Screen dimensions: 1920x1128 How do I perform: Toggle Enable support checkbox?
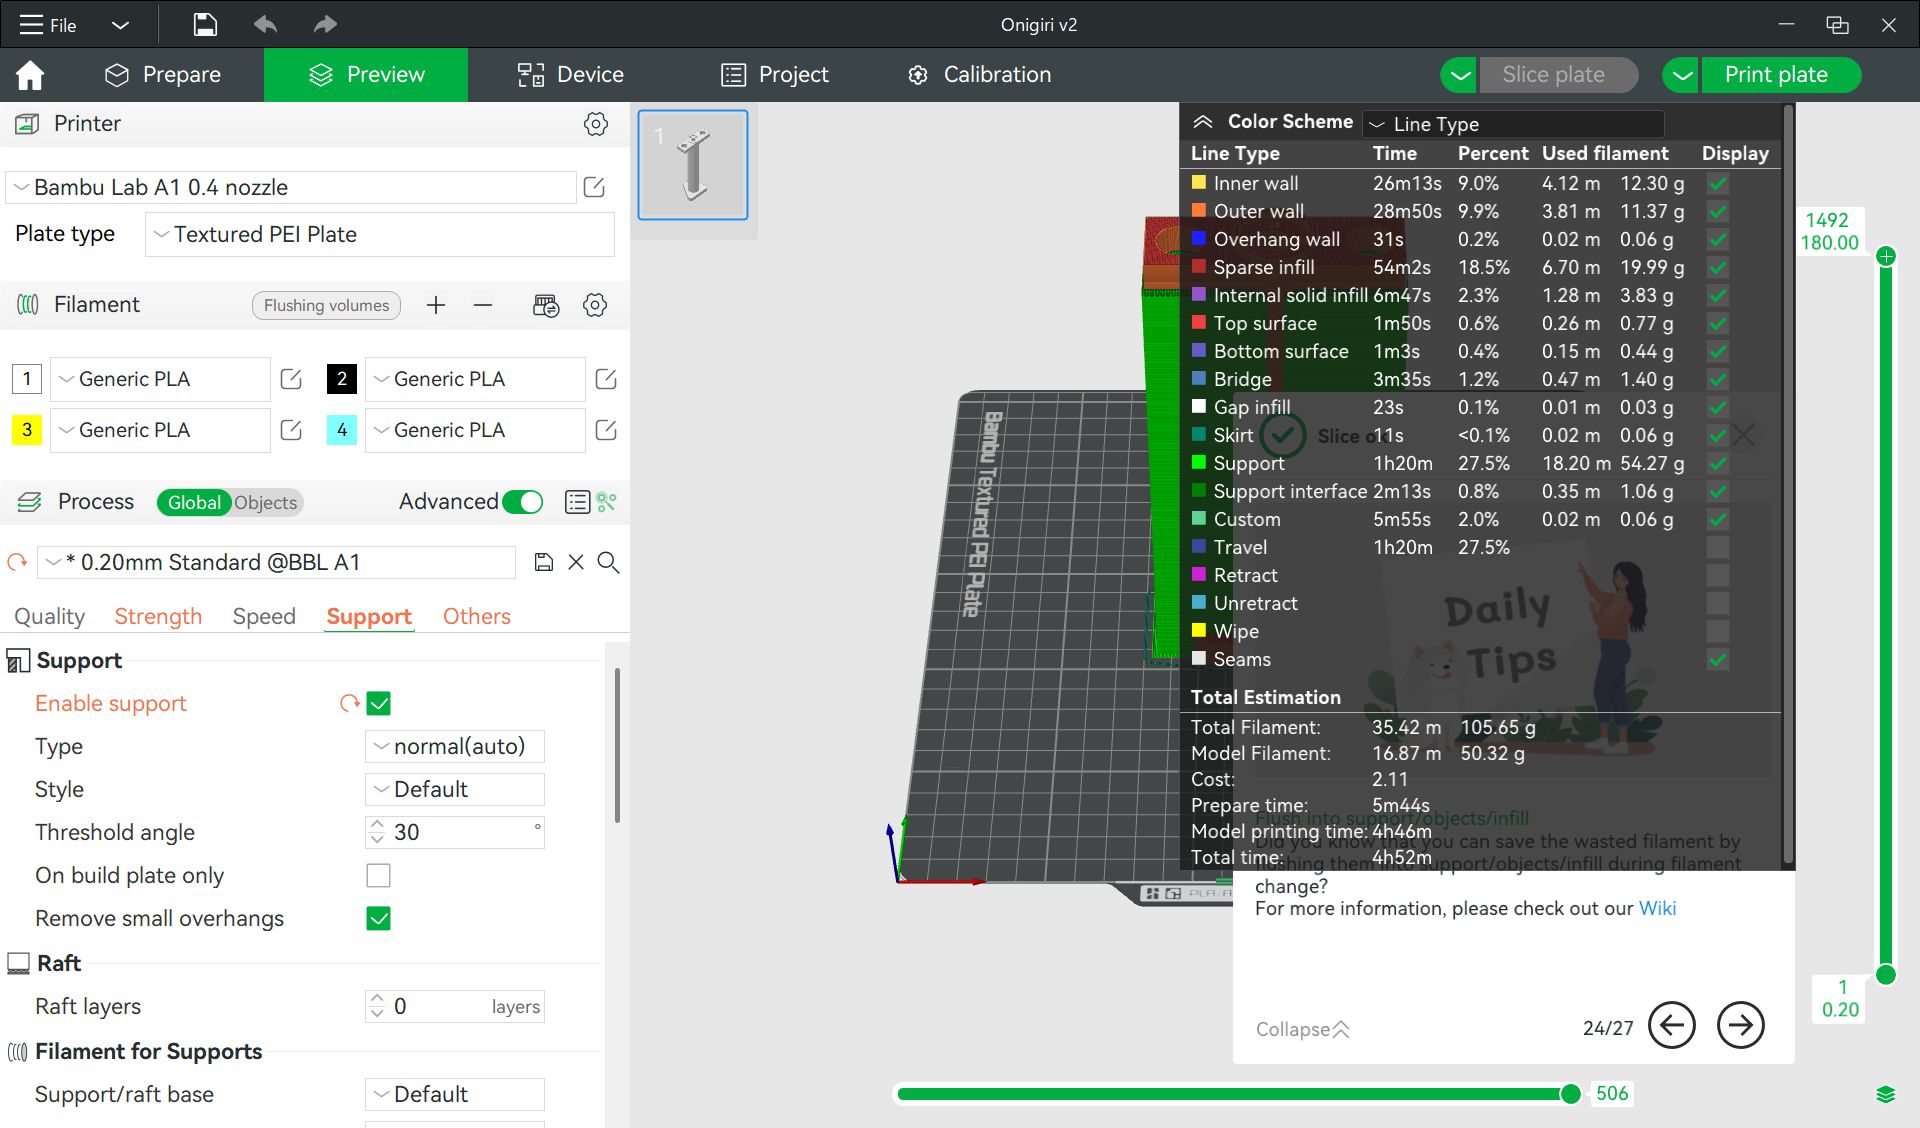(379, 703)
